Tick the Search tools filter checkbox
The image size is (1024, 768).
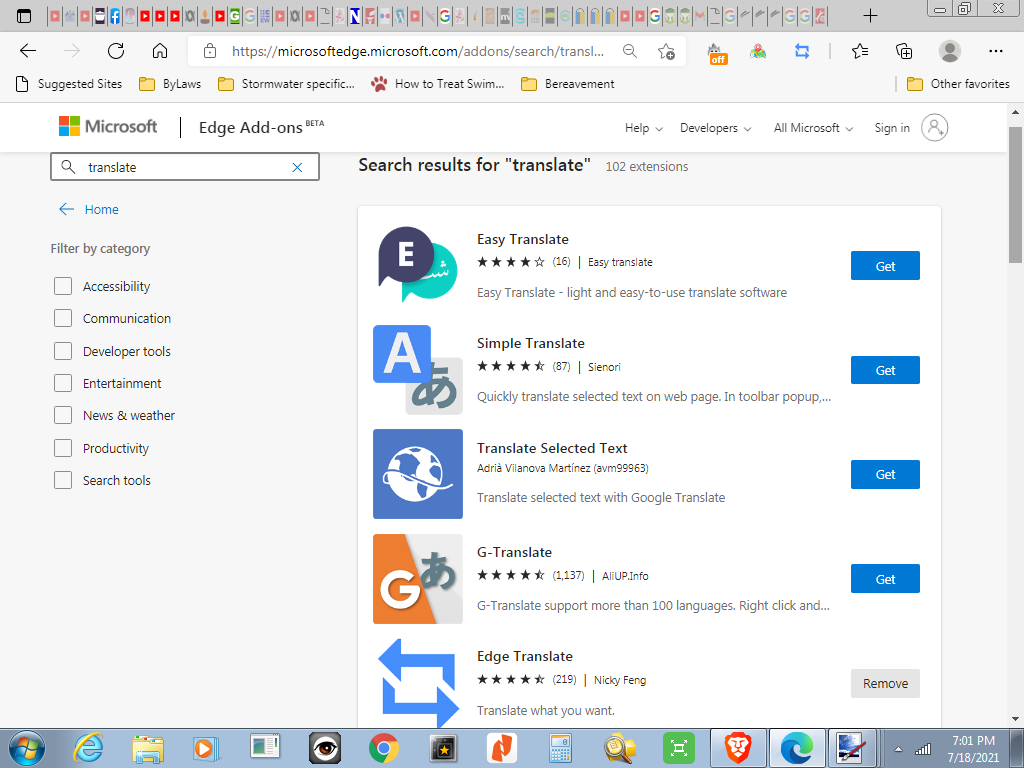pyautogui.click(x=63, y=480)
